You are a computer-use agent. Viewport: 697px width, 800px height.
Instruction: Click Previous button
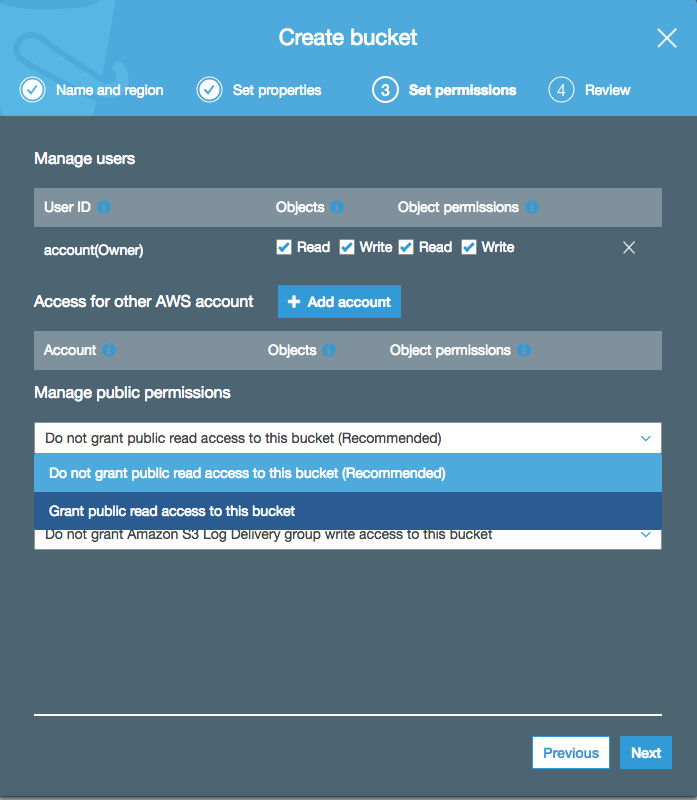[x=571, y=753]
